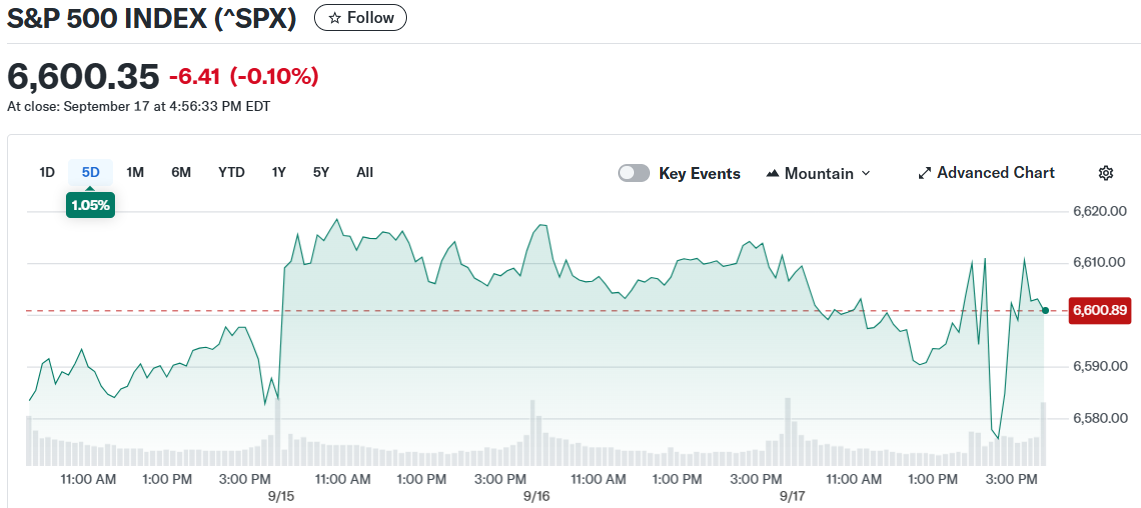
Task: Click the chart settings gear icon
Action: [x=1105, y=173]
